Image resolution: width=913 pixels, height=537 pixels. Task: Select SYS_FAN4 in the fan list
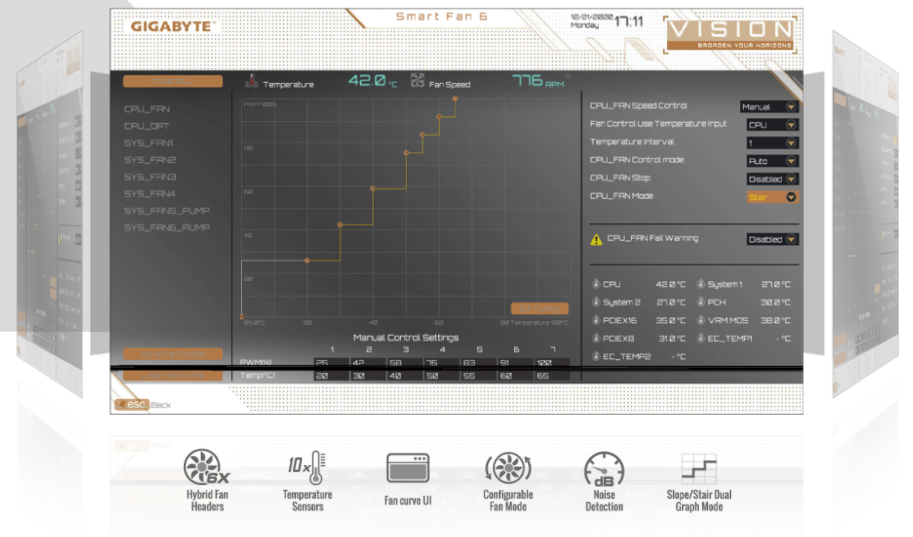coord(150,193)
